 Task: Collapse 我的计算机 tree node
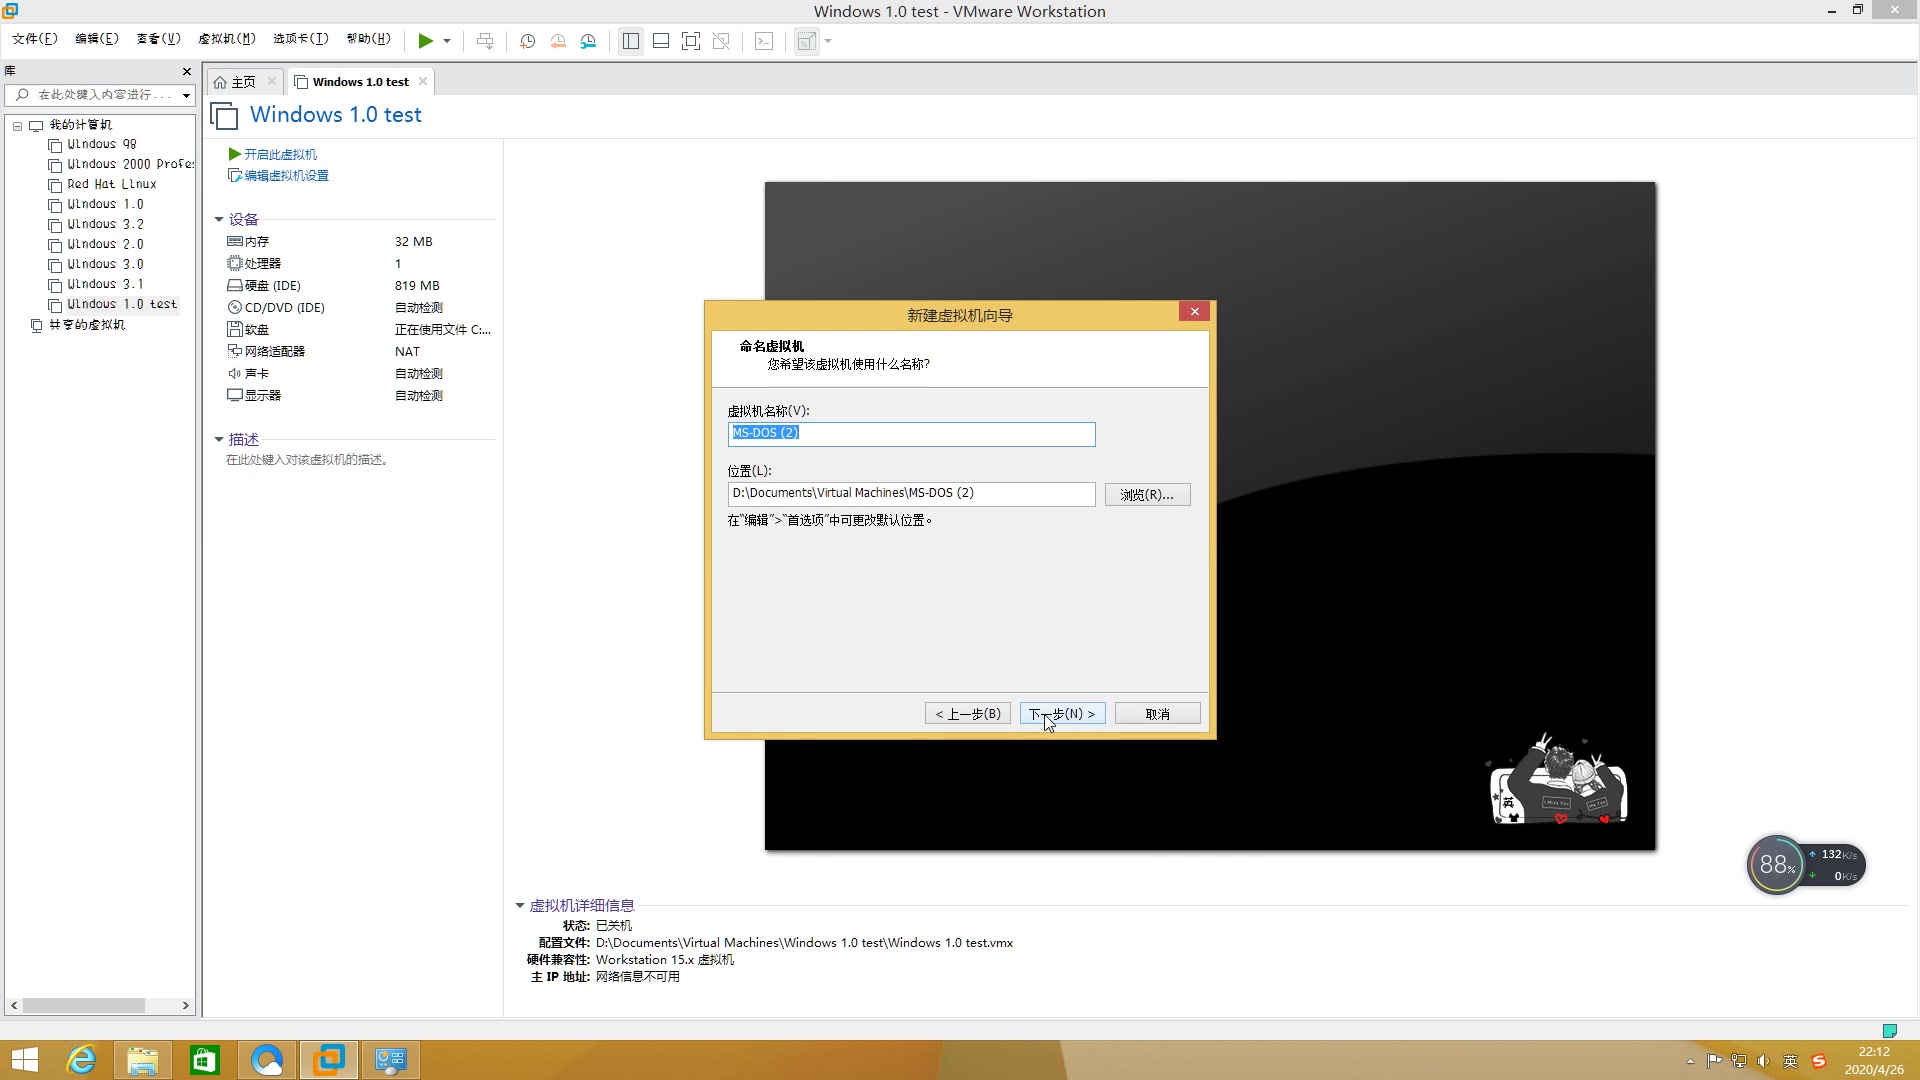(17, 126)
